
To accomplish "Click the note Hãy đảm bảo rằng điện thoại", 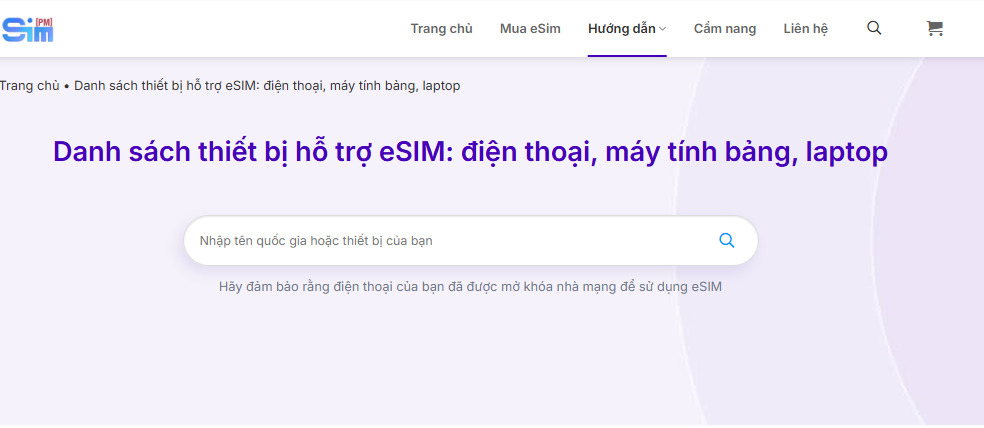I will pyautogui.click(x=471, y=287).
